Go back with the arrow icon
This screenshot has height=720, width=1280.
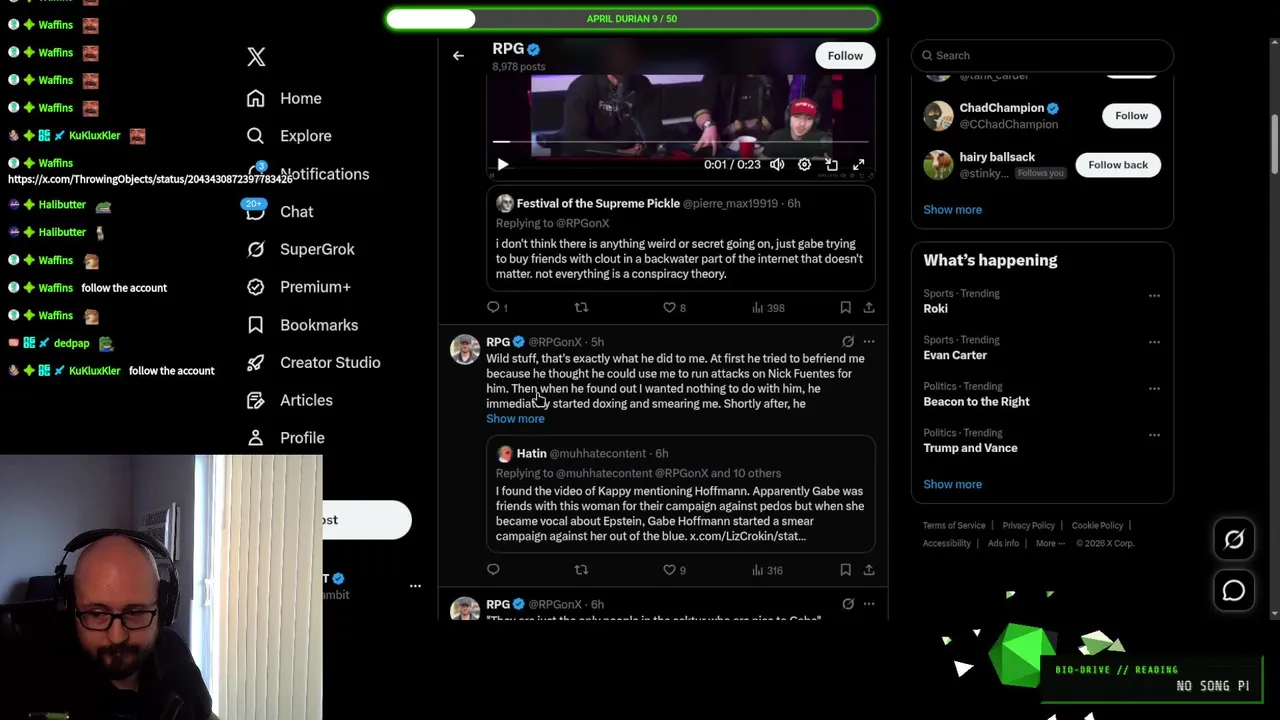[x=458, y=56]
